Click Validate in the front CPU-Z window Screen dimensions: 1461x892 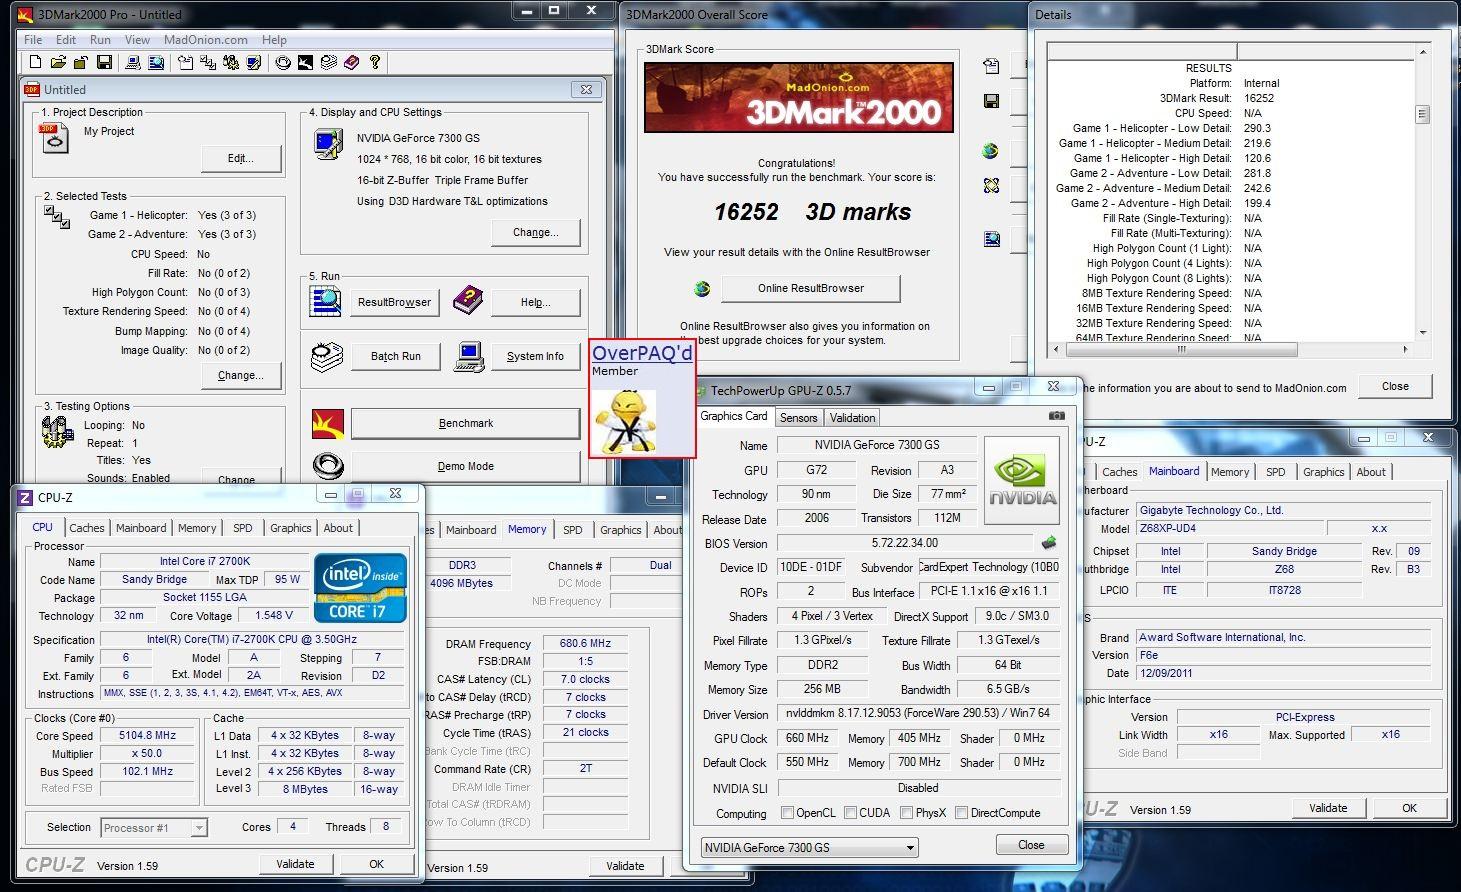pyautogui.click(x=295, y=864)
